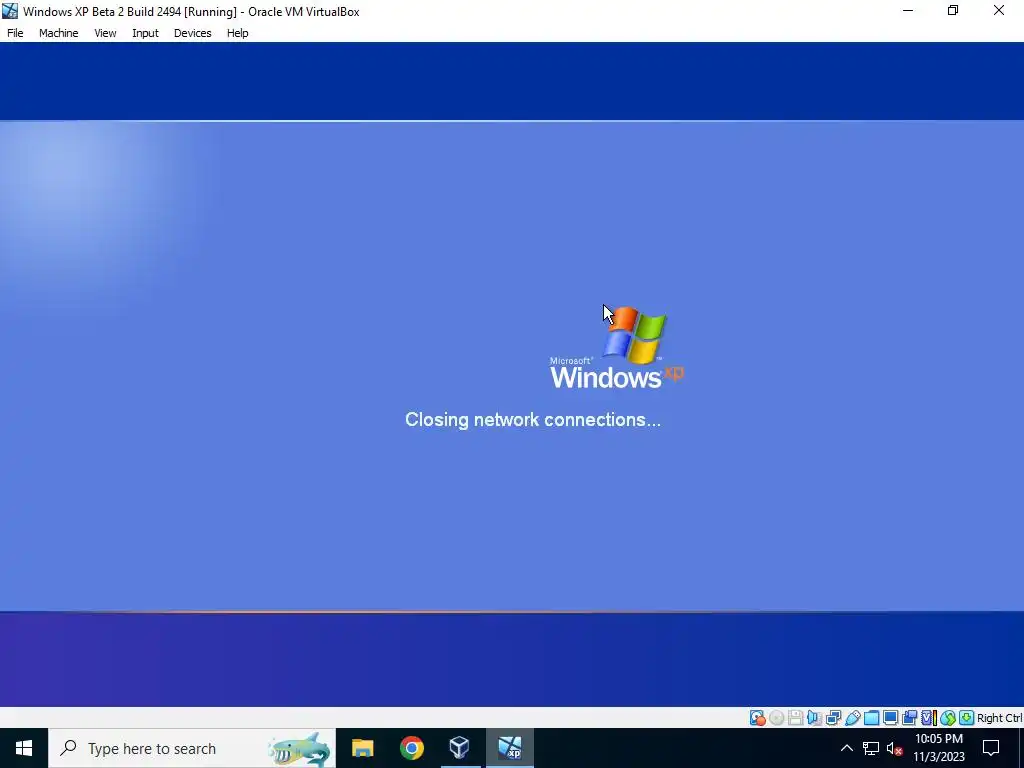1024x768 pixels.
Task: Open the Machine menu
Action: (x=58, y=33)
